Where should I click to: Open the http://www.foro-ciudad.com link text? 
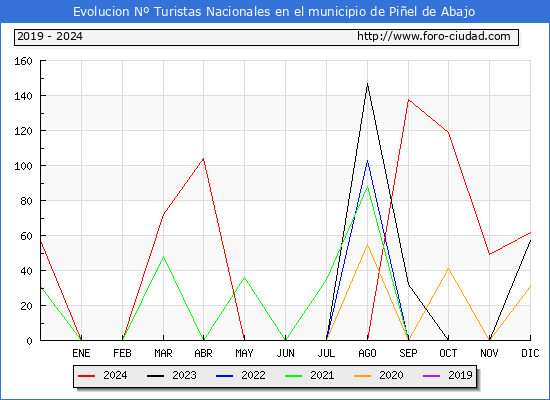click(434, 36)
